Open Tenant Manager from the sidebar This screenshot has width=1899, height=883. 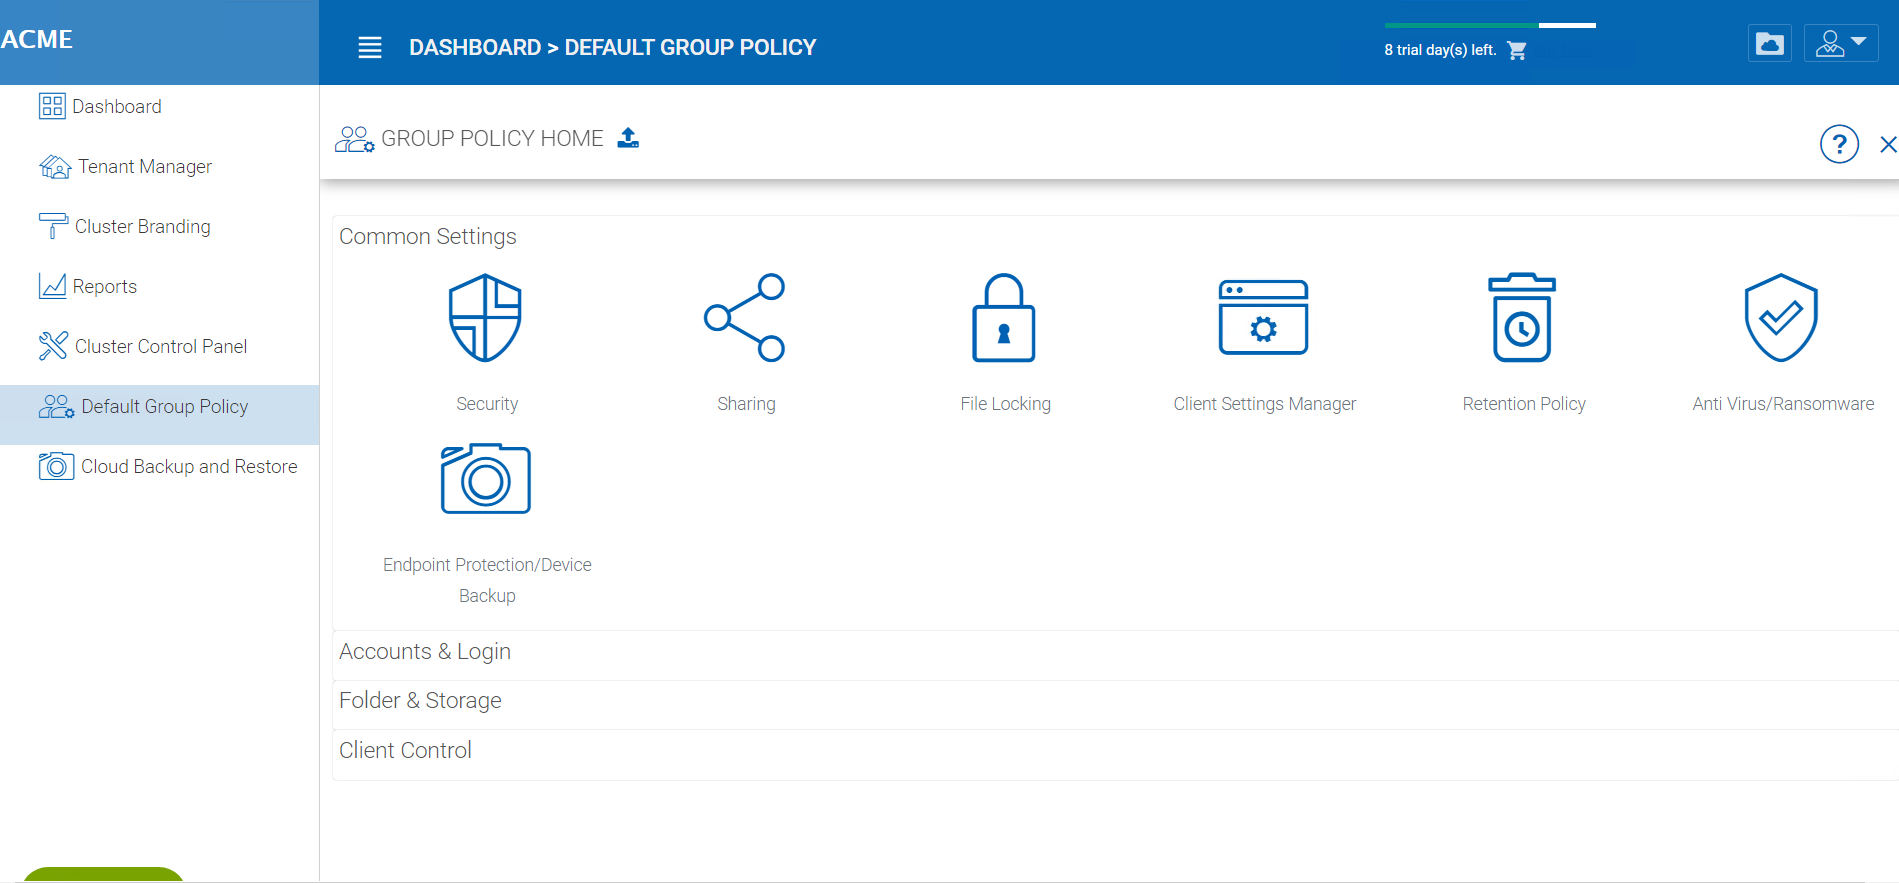[159, 166]
